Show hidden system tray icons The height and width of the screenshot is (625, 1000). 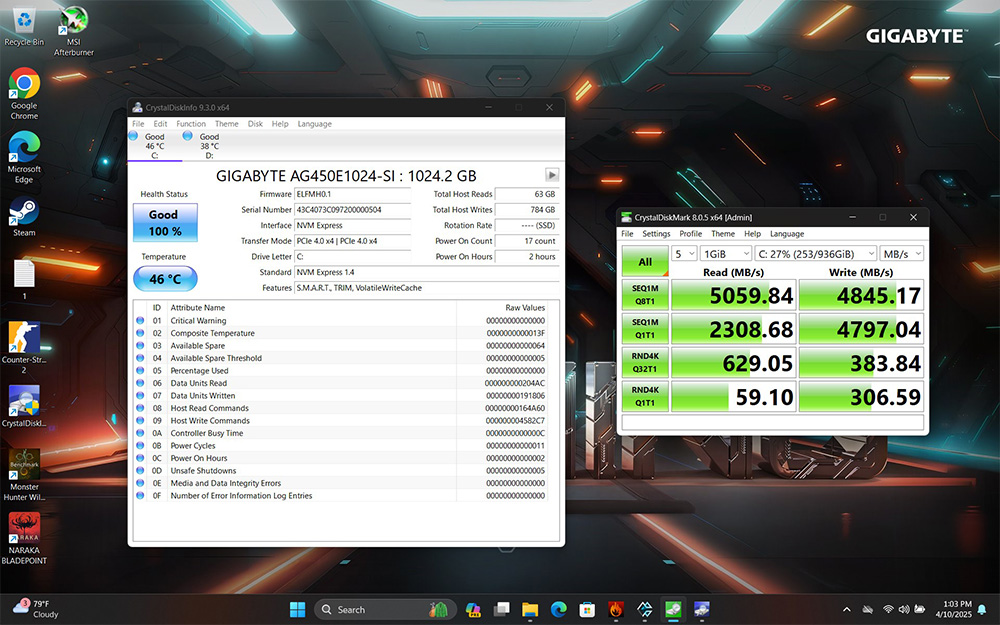pos(846,610)
